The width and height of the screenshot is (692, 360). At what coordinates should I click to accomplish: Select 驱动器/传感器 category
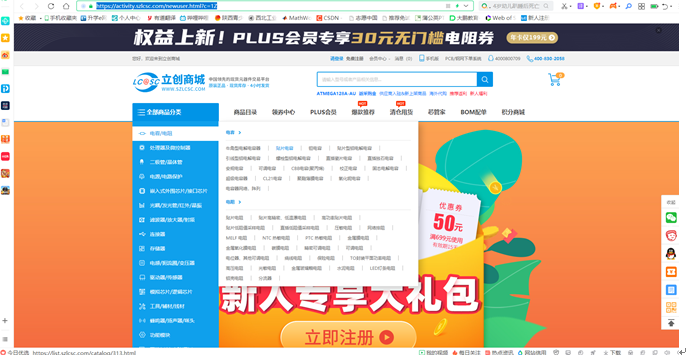[176, 278]
